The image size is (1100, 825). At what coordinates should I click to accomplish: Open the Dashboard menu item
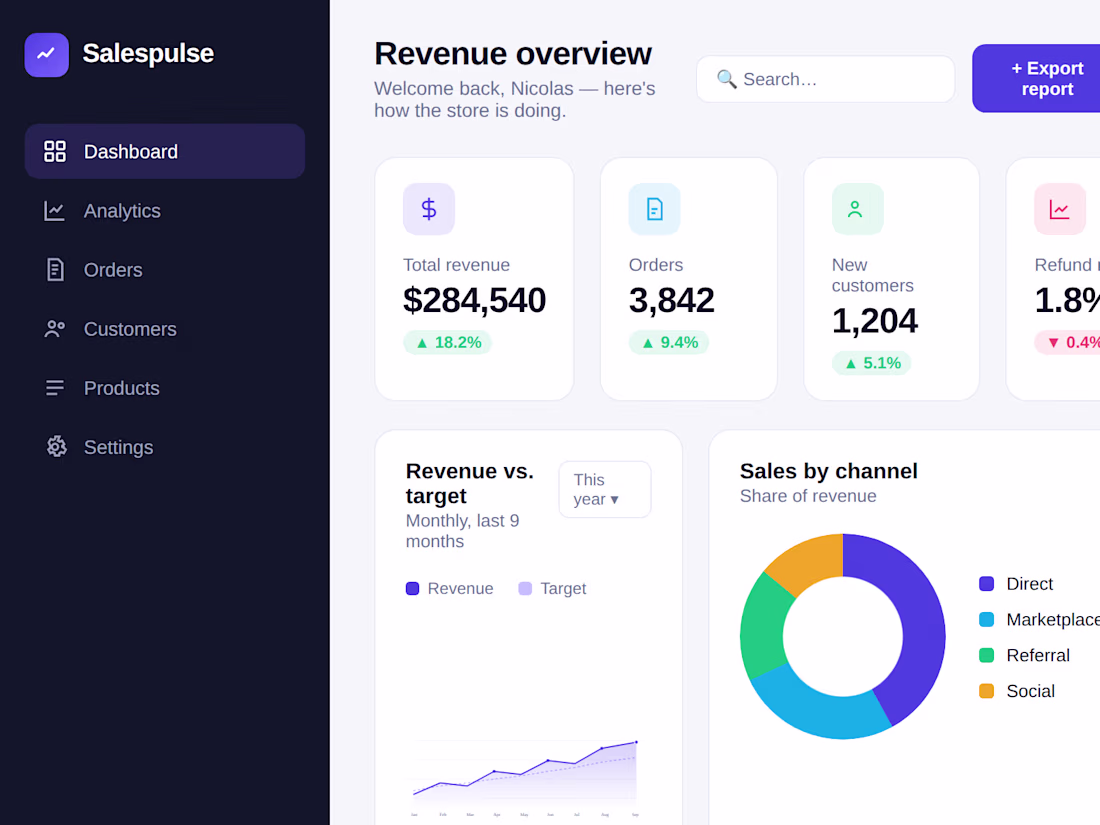165,152
